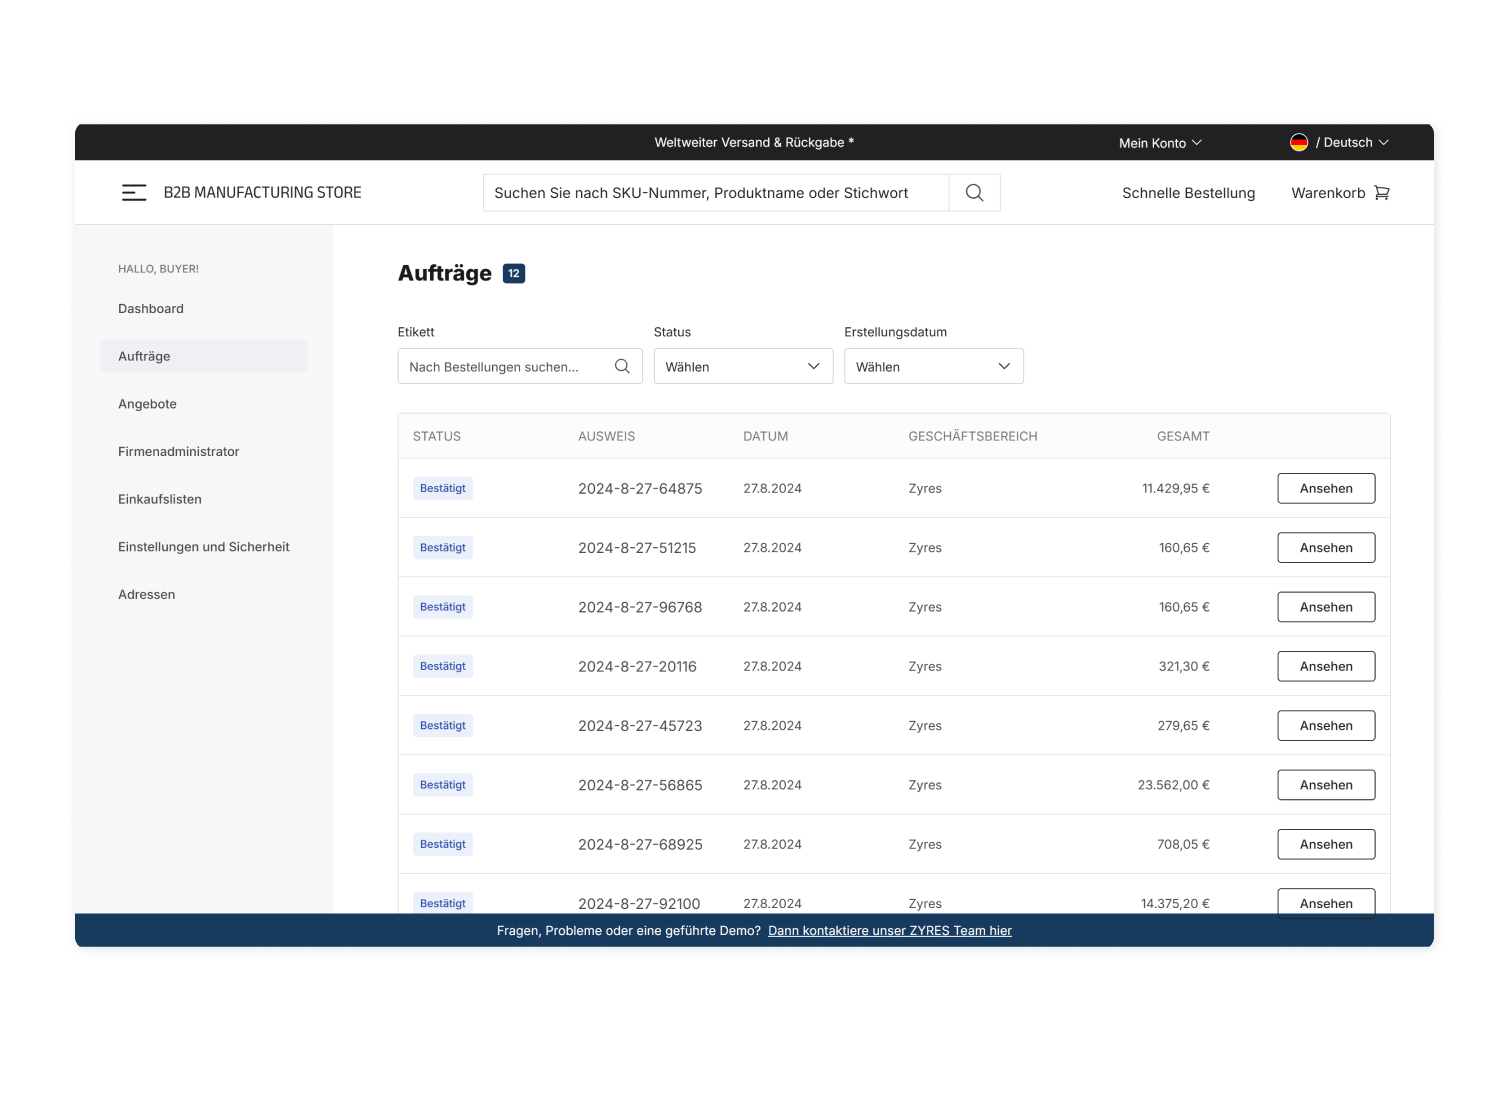Focus the SKU product search field
The width and height of the screenshot is (1509, 1094).
[715, 193]
